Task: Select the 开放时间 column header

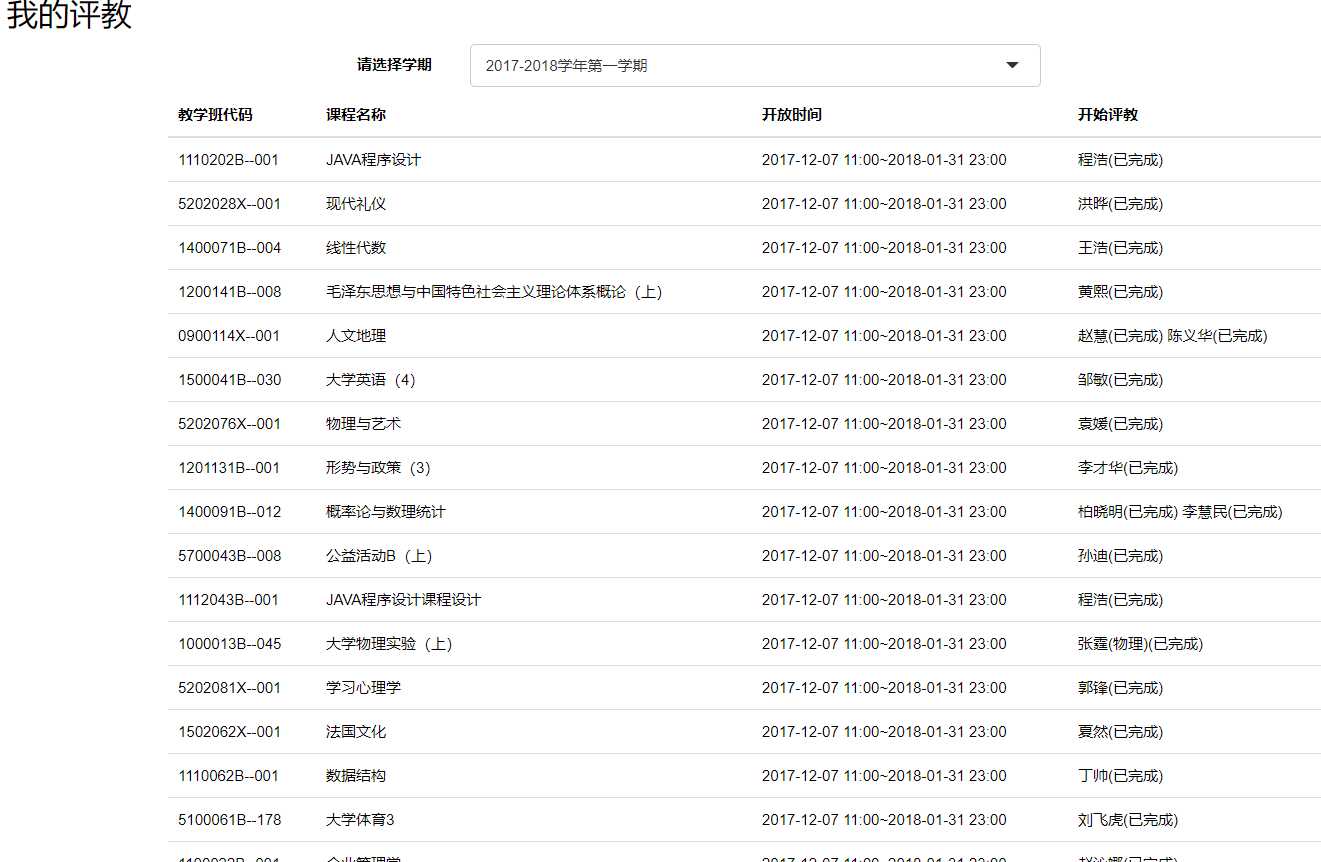Action: [x=792, y=114]
